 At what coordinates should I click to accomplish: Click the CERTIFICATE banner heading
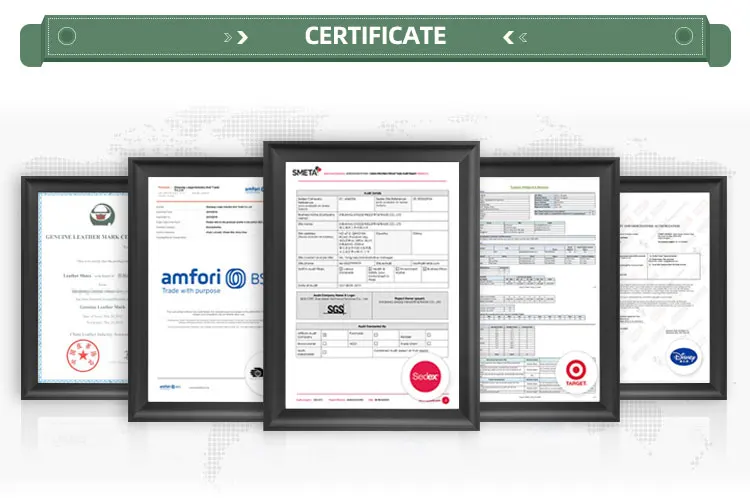pos(375,36)
